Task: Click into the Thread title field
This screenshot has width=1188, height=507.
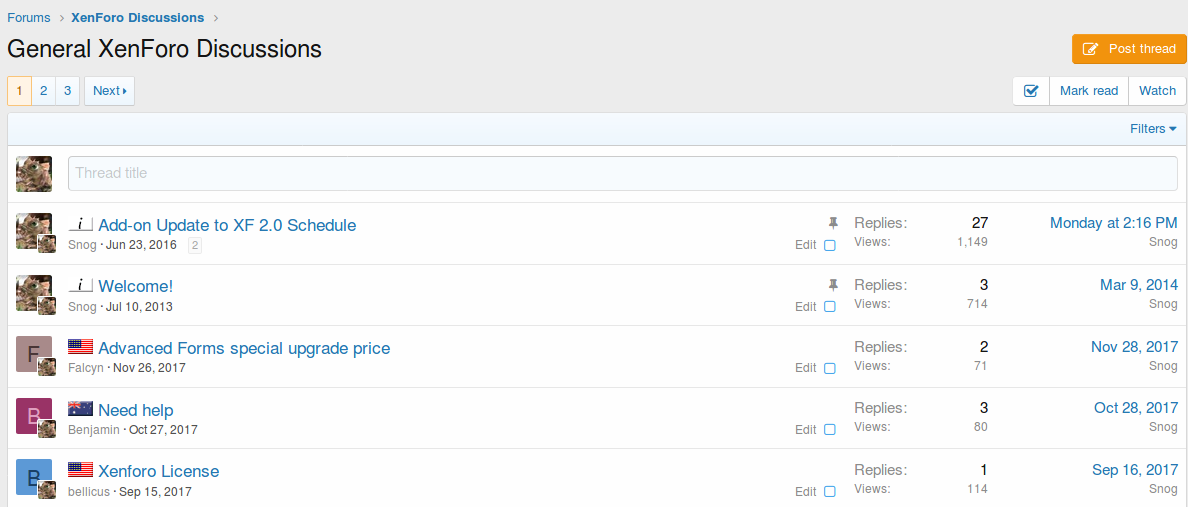Action: pos(622,173)
